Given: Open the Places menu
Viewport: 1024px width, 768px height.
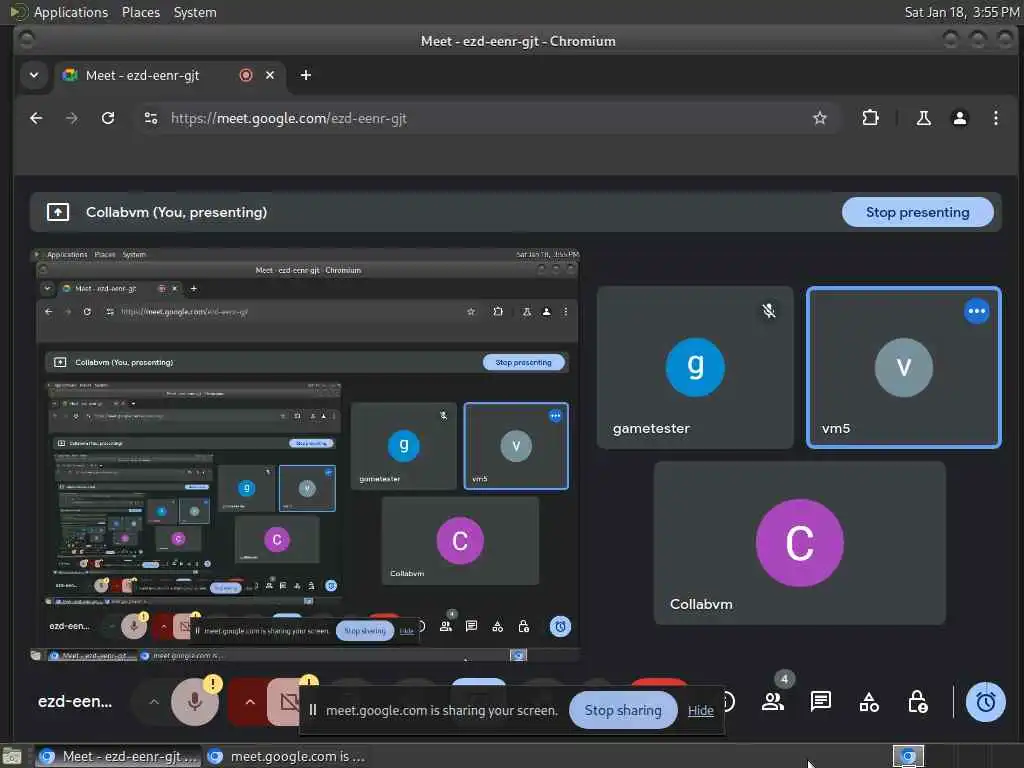Looking at the screenshot, I should pos(140,12).
